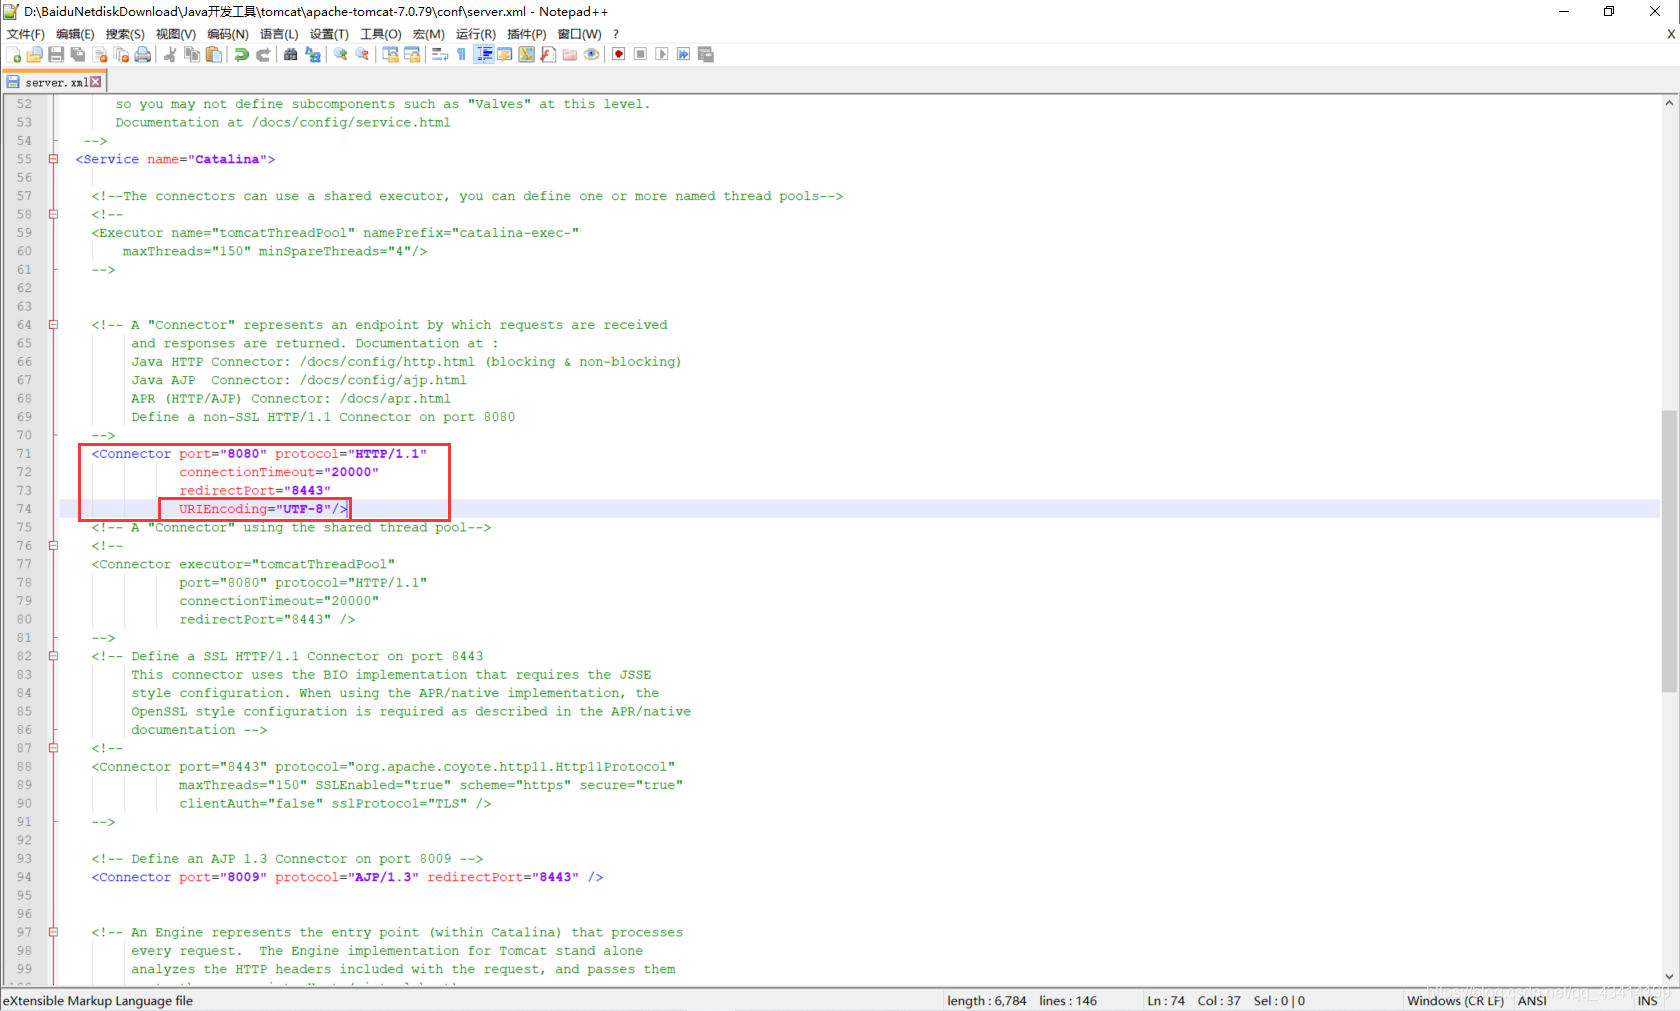
Task: Open the 设置(T) menu
Action: [329, 34]
